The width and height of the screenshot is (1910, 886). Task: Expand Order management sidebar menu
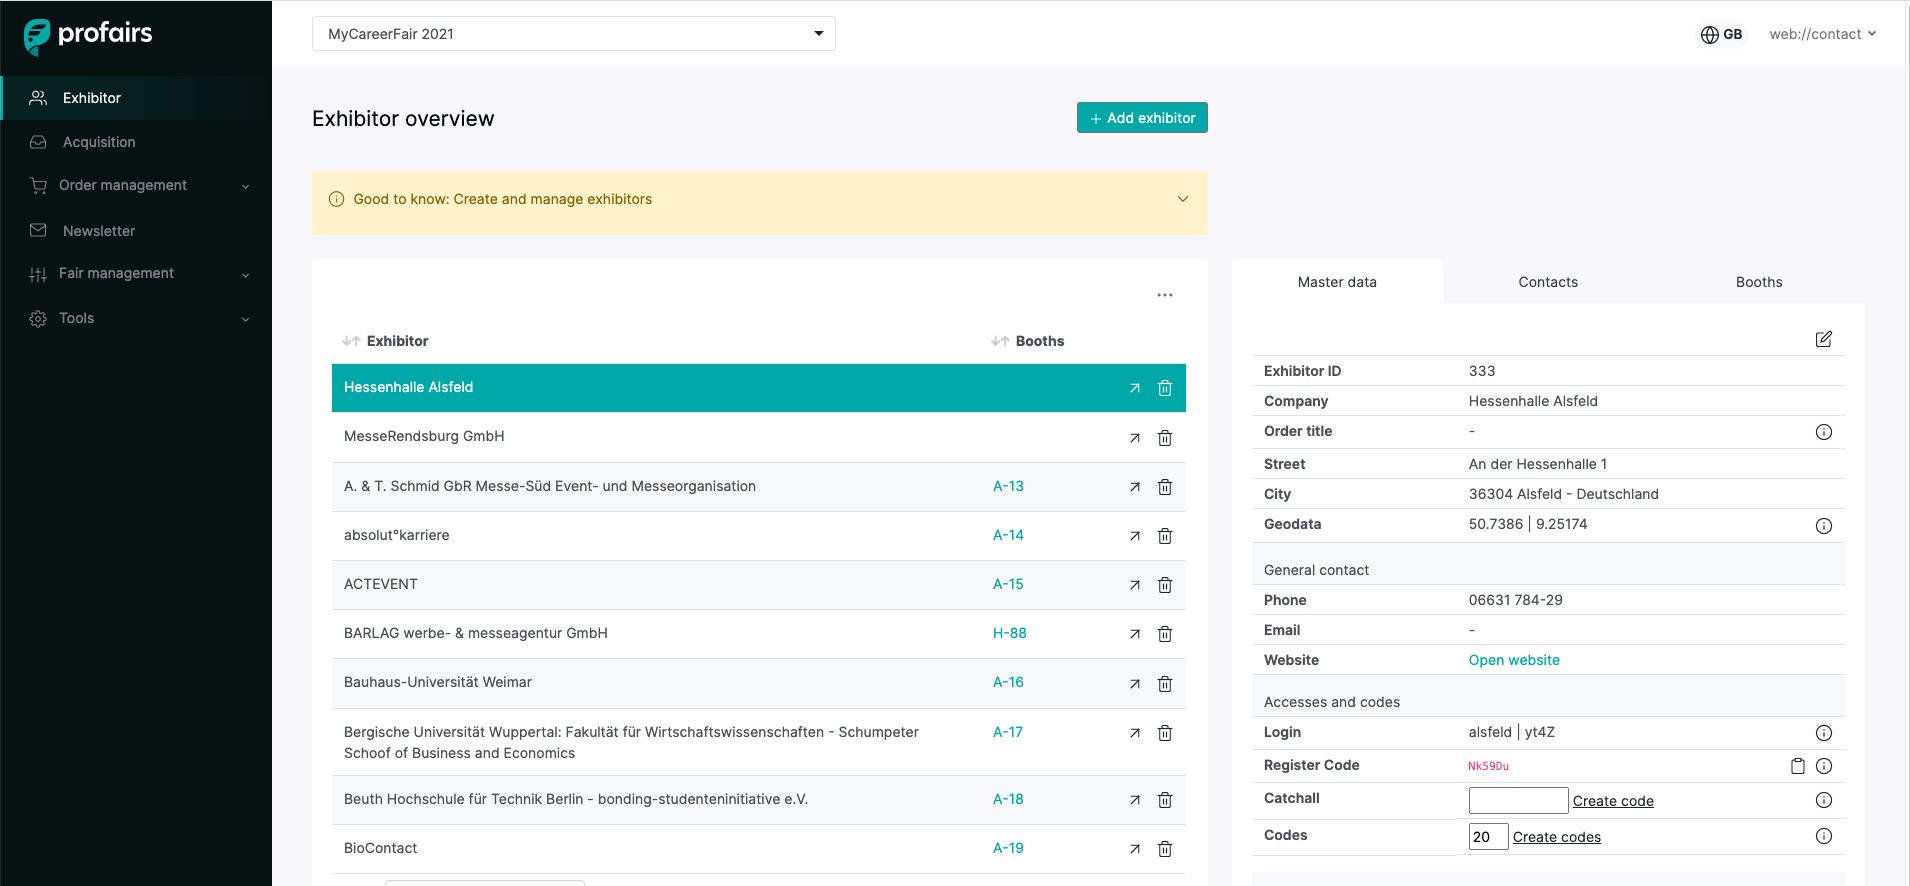(x=136, y=186)
